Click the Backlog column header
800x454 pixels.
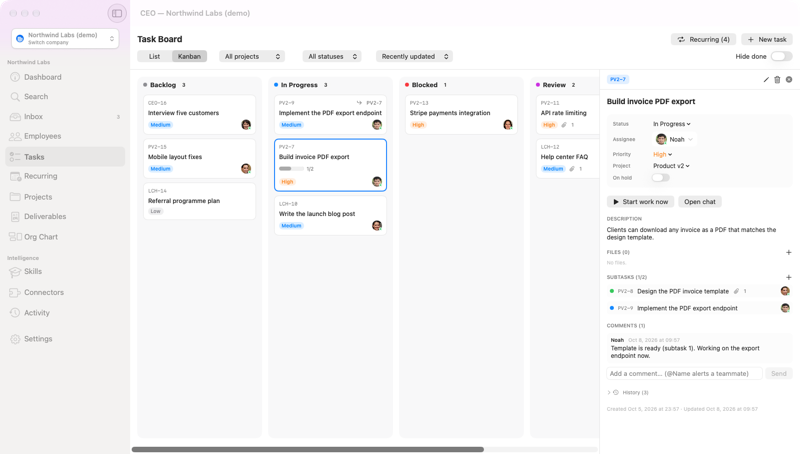[164, 85]
